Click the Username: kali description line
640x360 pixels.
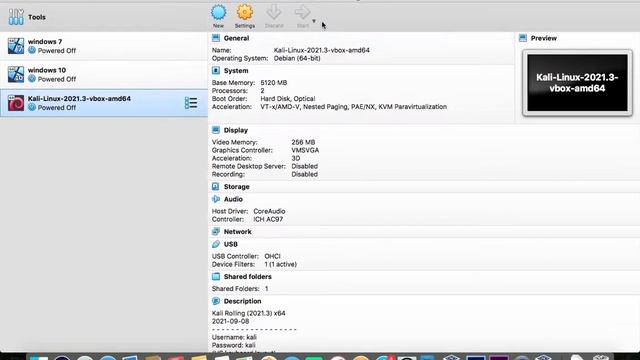pyautogui.click(x=234, y=337)
